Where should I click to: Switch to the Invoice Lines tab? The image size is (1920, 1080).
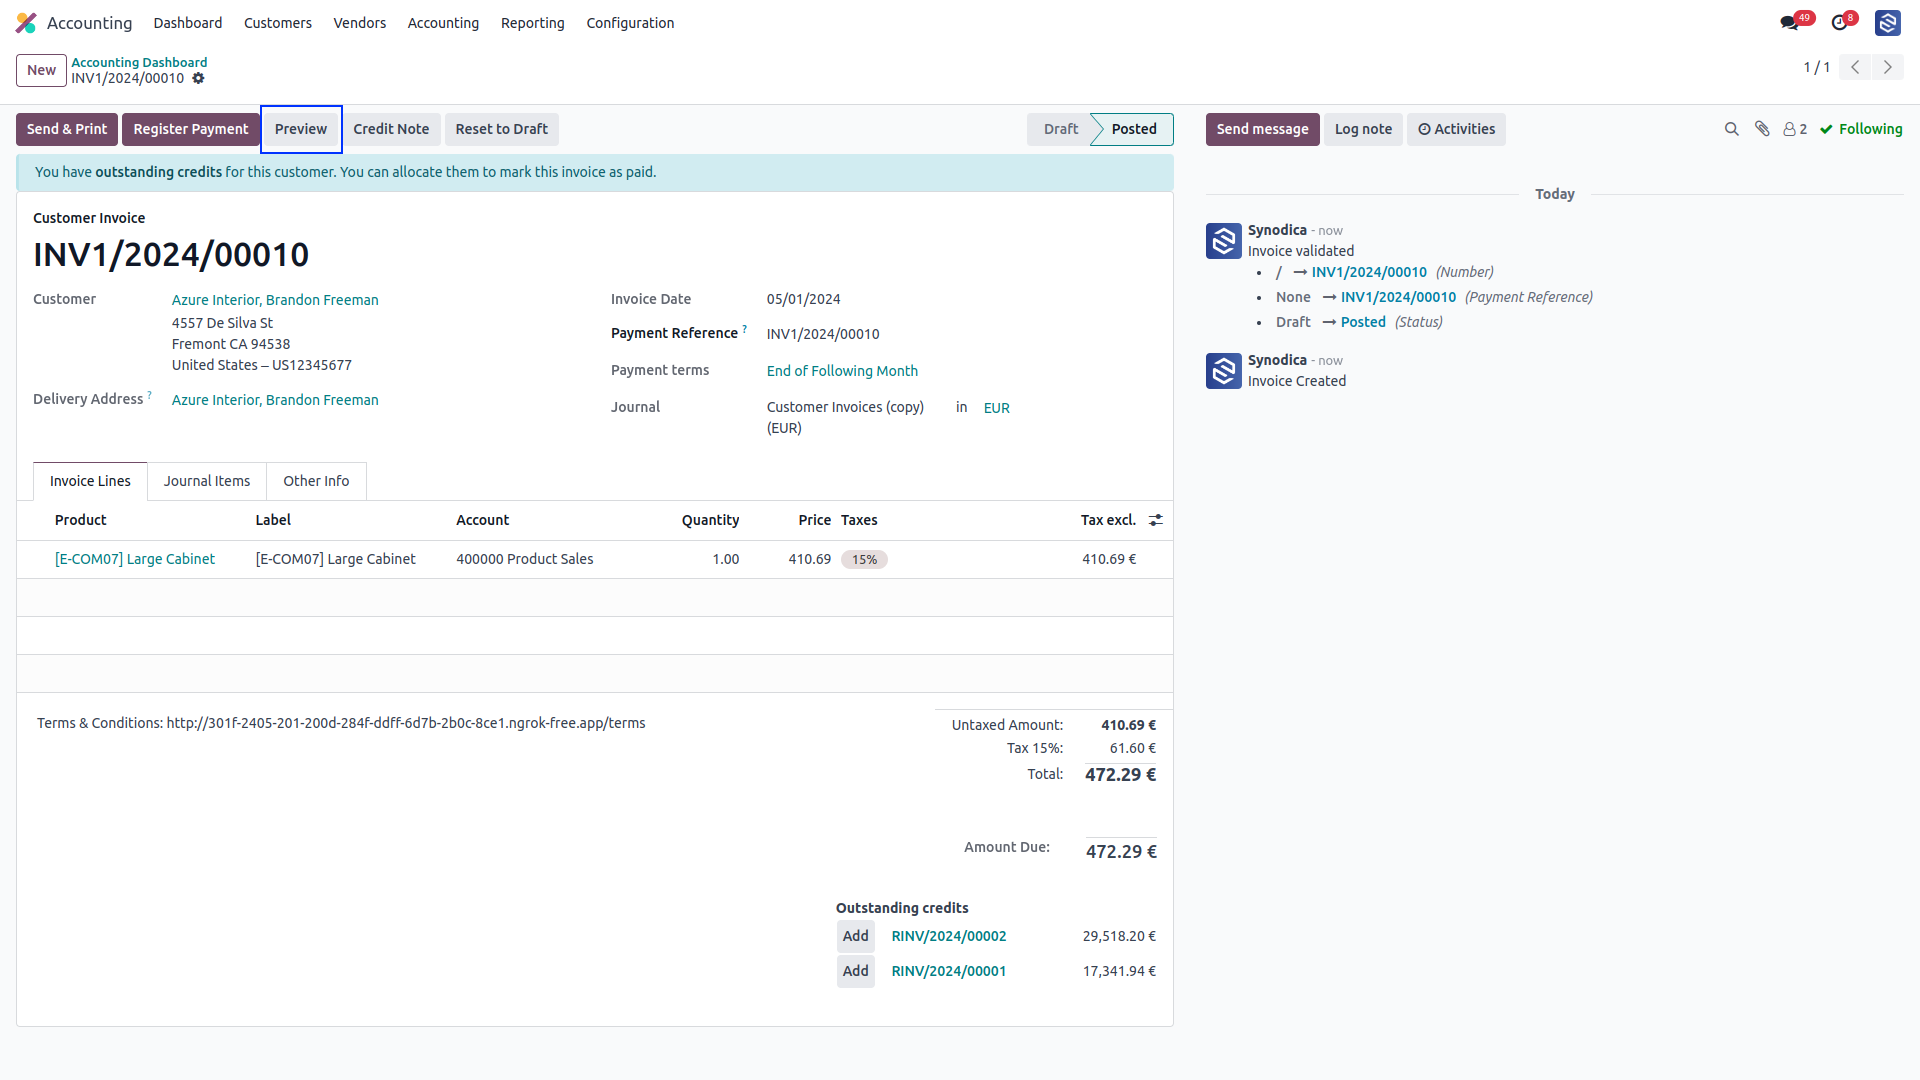pos(90,481)
